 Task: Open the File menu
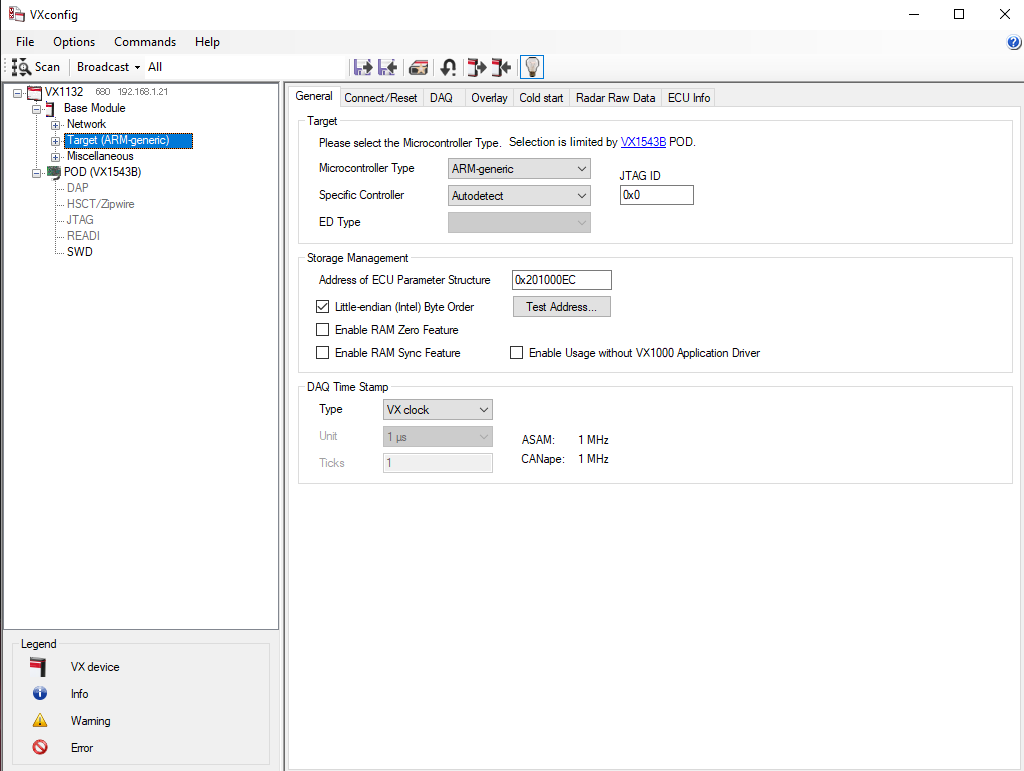(x=25, y=42)
